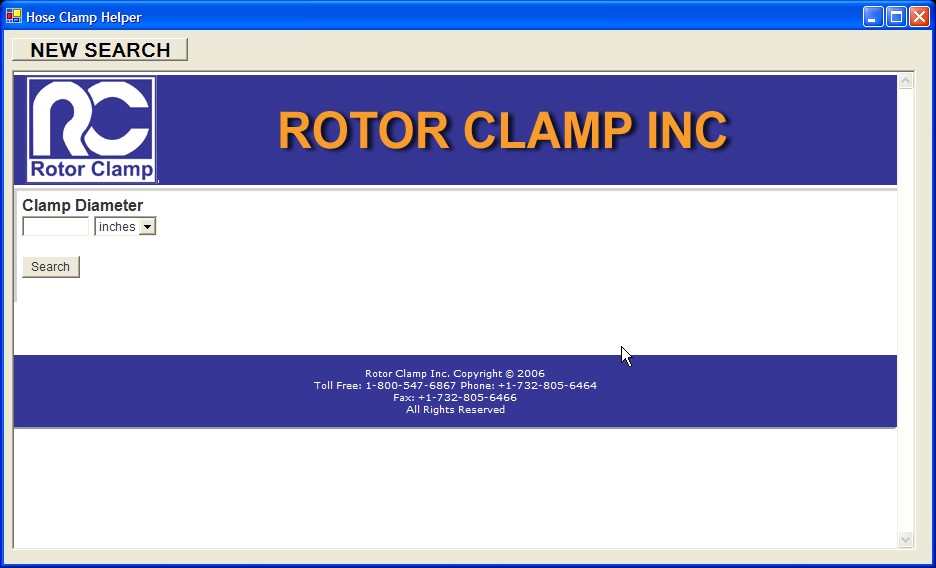This screenshot has width=936, height=568.
Task: Click the scrollbar down arrow
Action: [906, 539]
